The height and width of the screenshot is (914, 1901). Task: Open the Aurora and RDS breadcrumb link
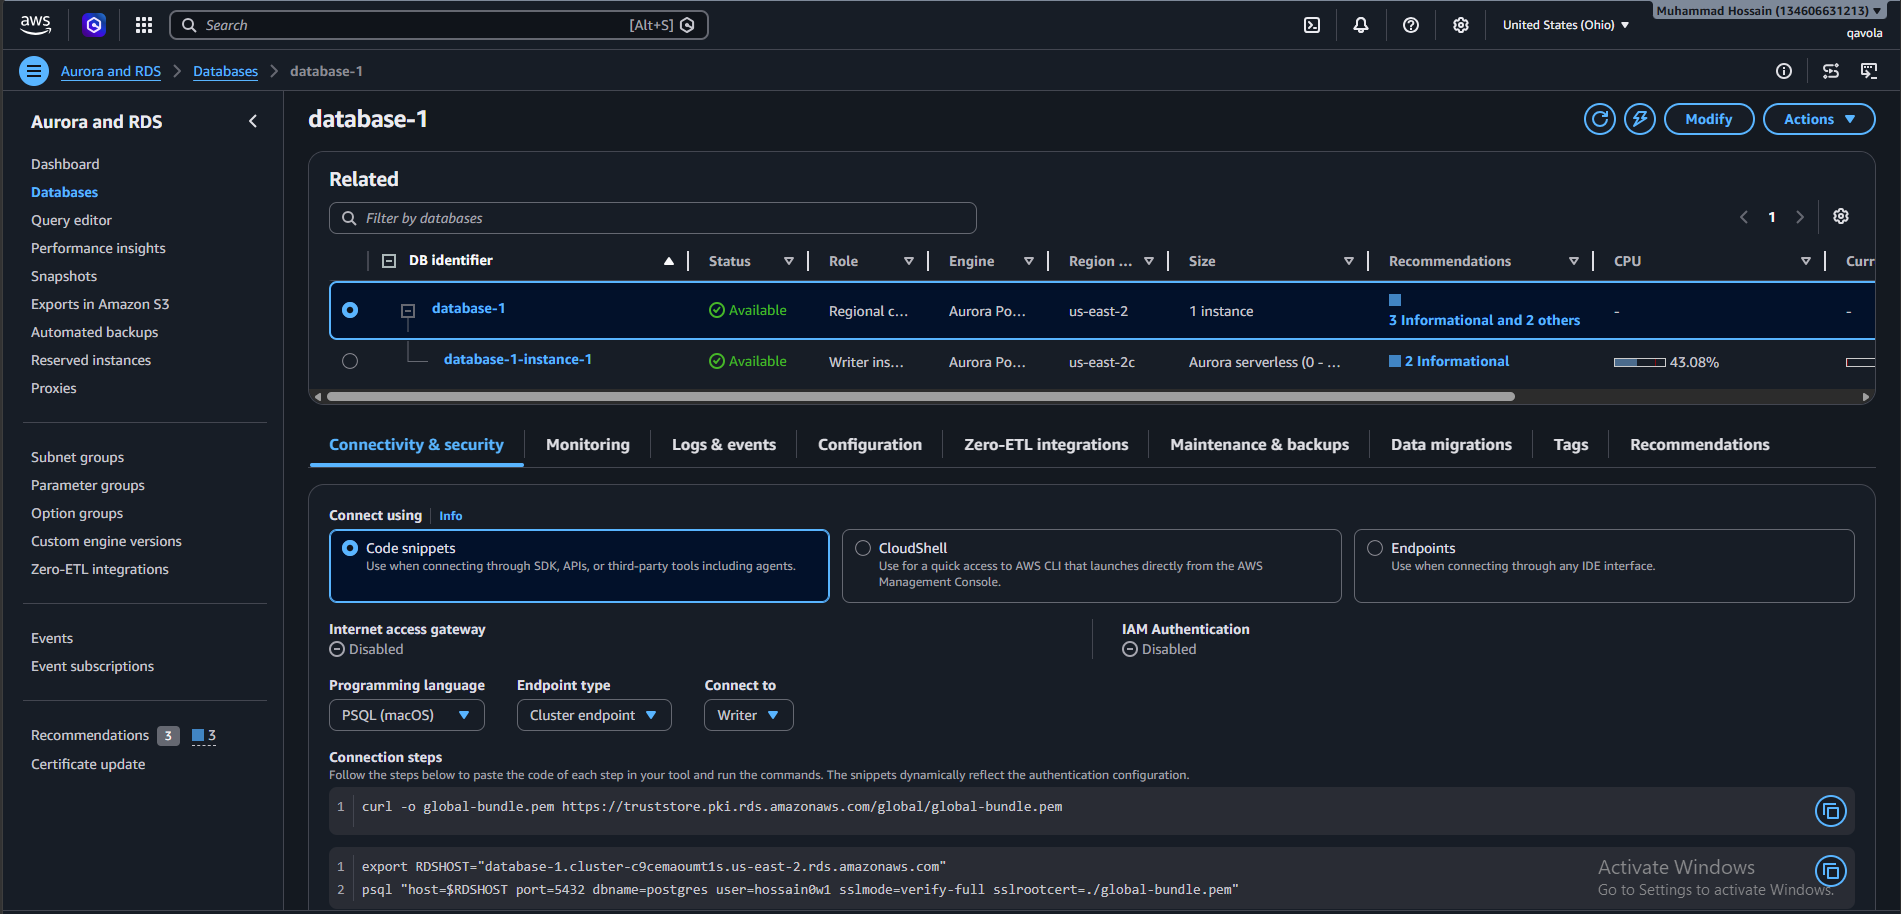point(111,71)
